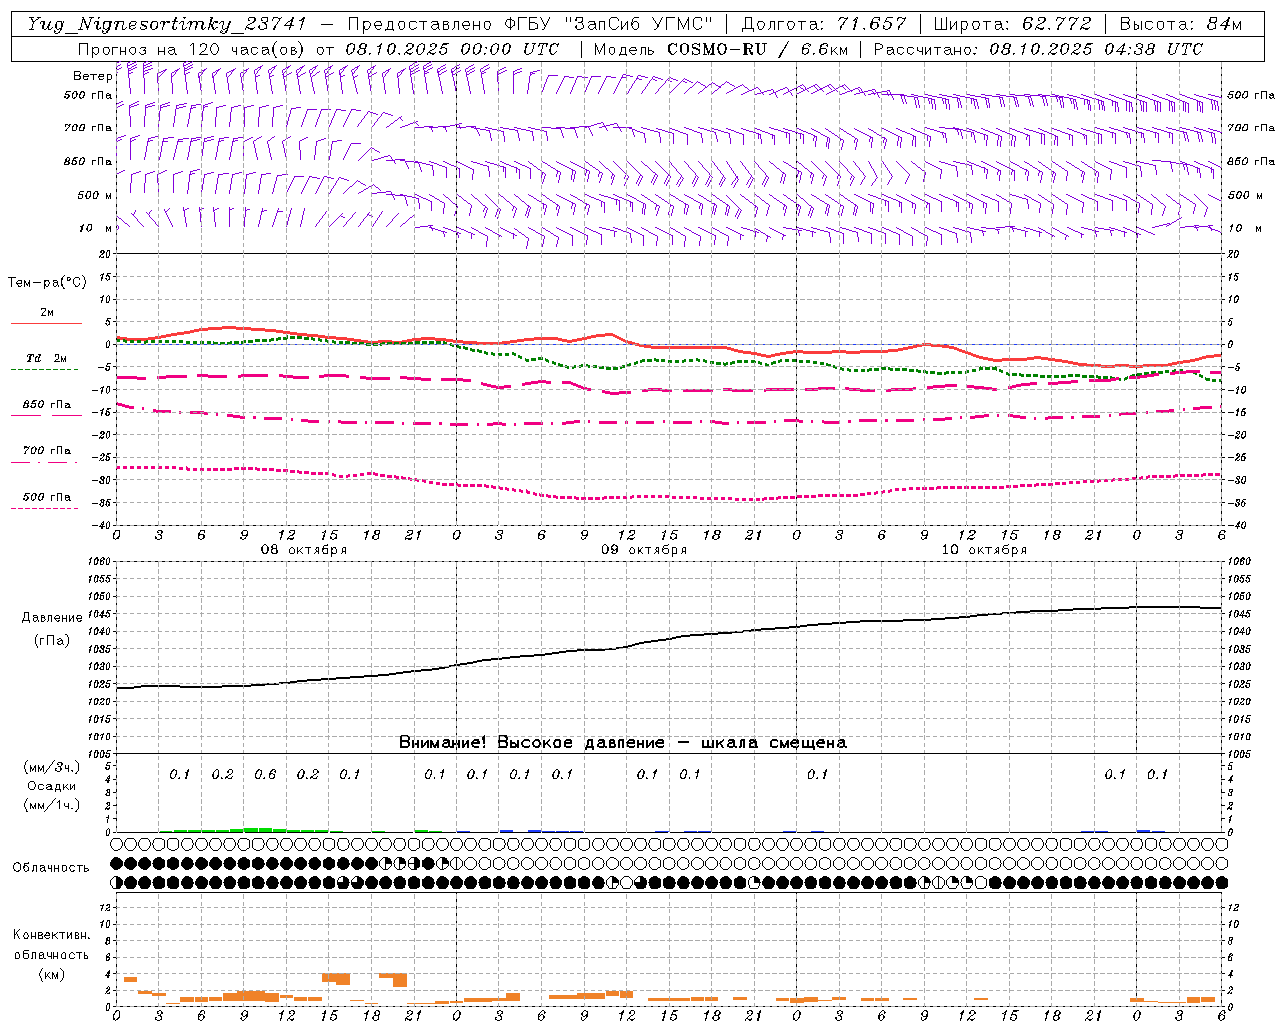The height and width of the screenshot is (1024, 1280).
Task: Click the '(мм/3ч.)' units label
Action: click(x=51, y=768)
